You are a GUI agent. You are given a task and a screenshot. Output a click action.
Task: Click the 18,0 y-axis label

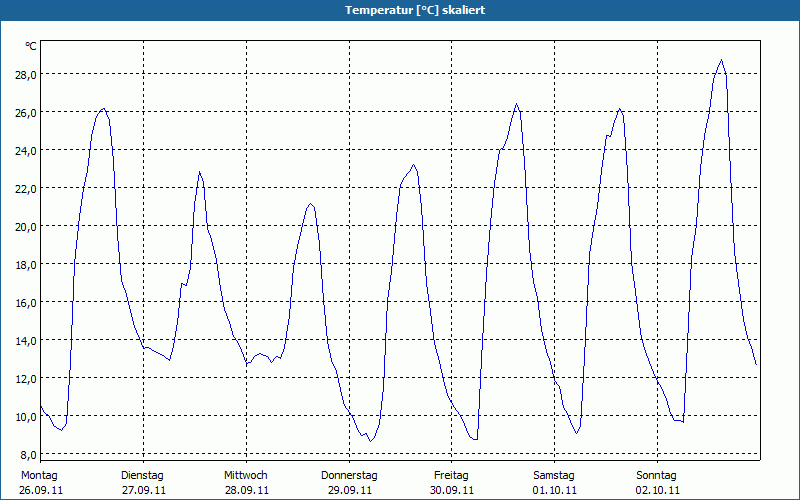click(26, 265)
